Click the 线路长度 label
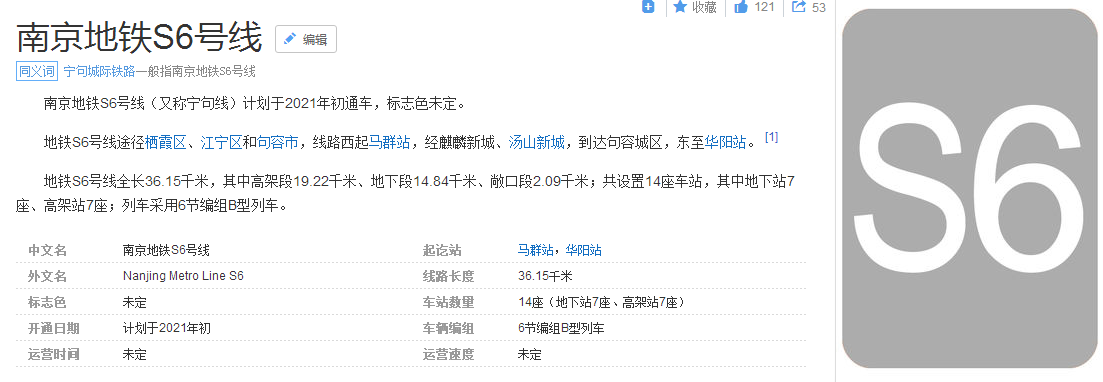The image size is (1103, 382). (x=448, y=276)
